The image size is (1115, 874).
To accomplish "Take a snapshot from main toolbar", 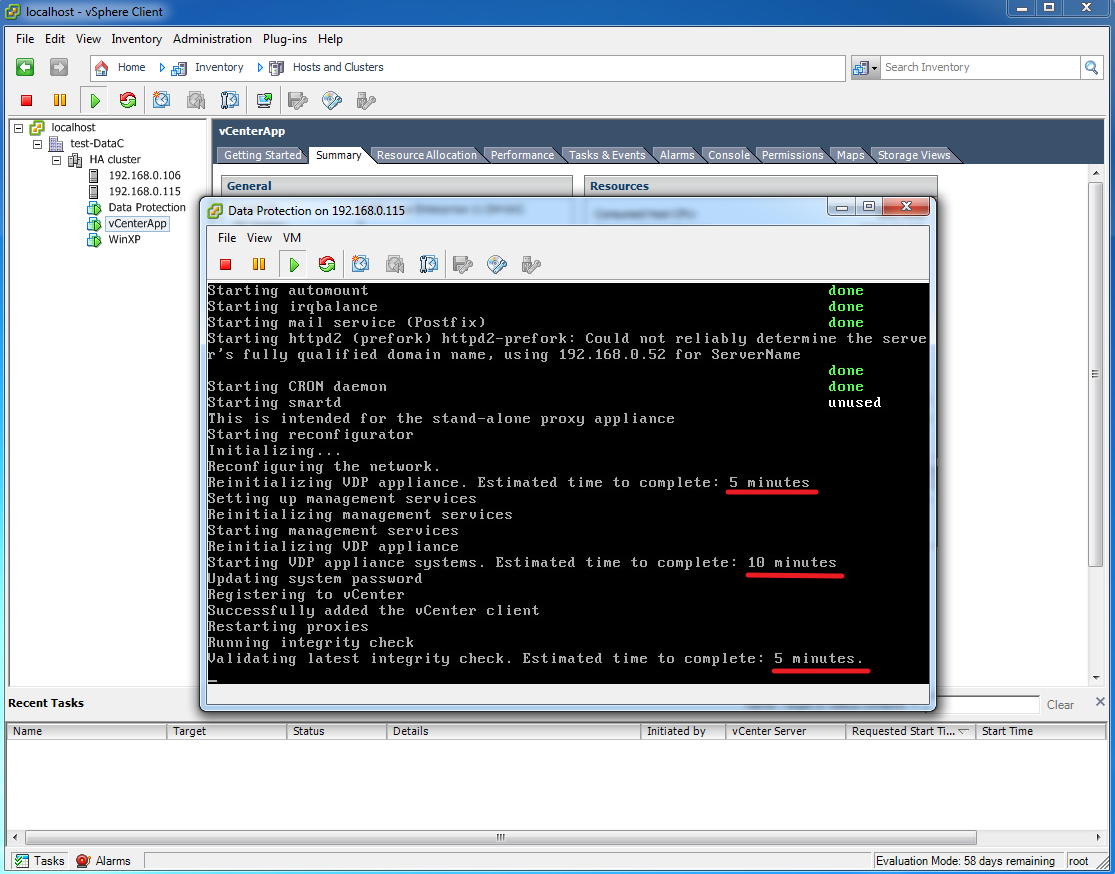I will coord(161,100).
